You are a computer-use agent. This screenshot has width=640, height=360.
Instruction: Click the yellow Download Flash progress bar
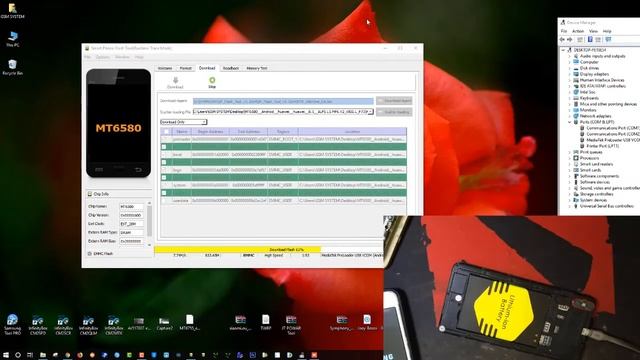tap(238, 249)
